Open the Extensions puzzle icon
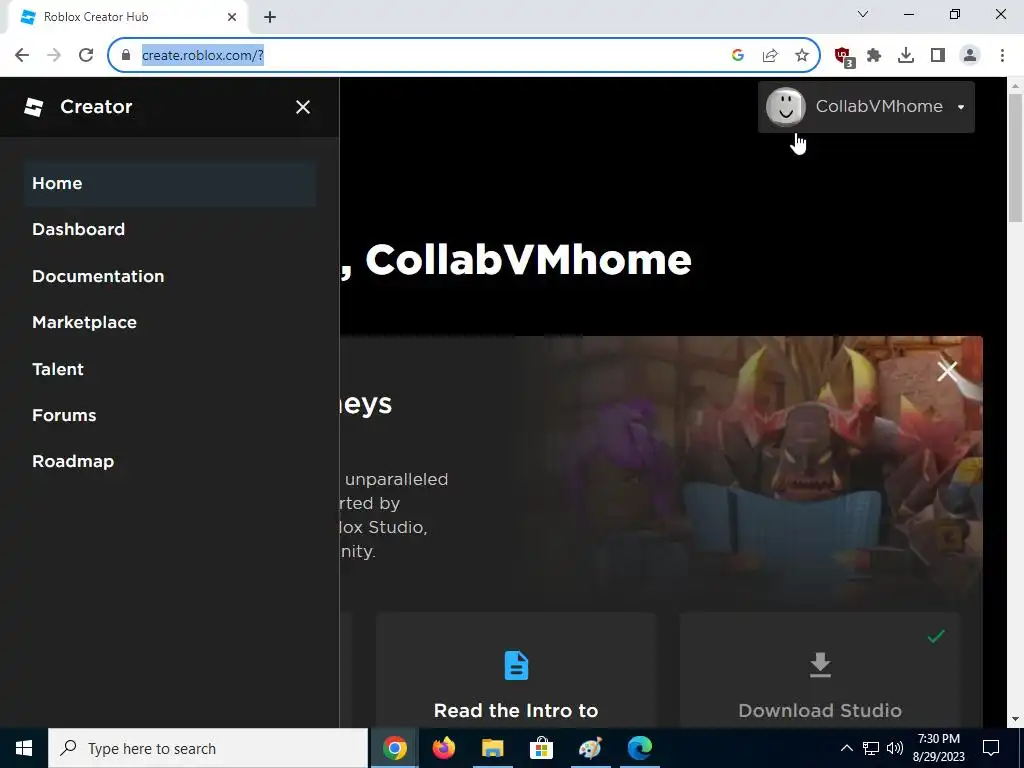The image size is (1024, 768). click(x=874, y=56)
